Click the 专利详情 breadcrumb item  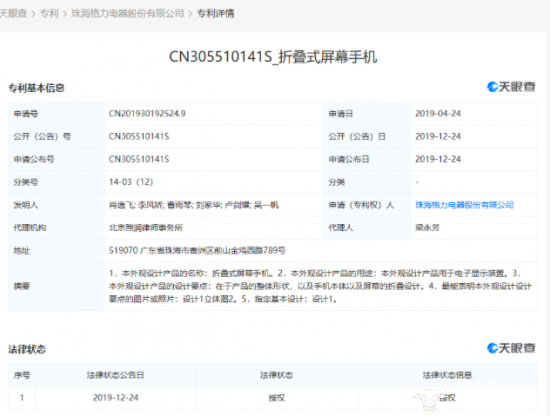pyautogui.click(x=215, y=14)
